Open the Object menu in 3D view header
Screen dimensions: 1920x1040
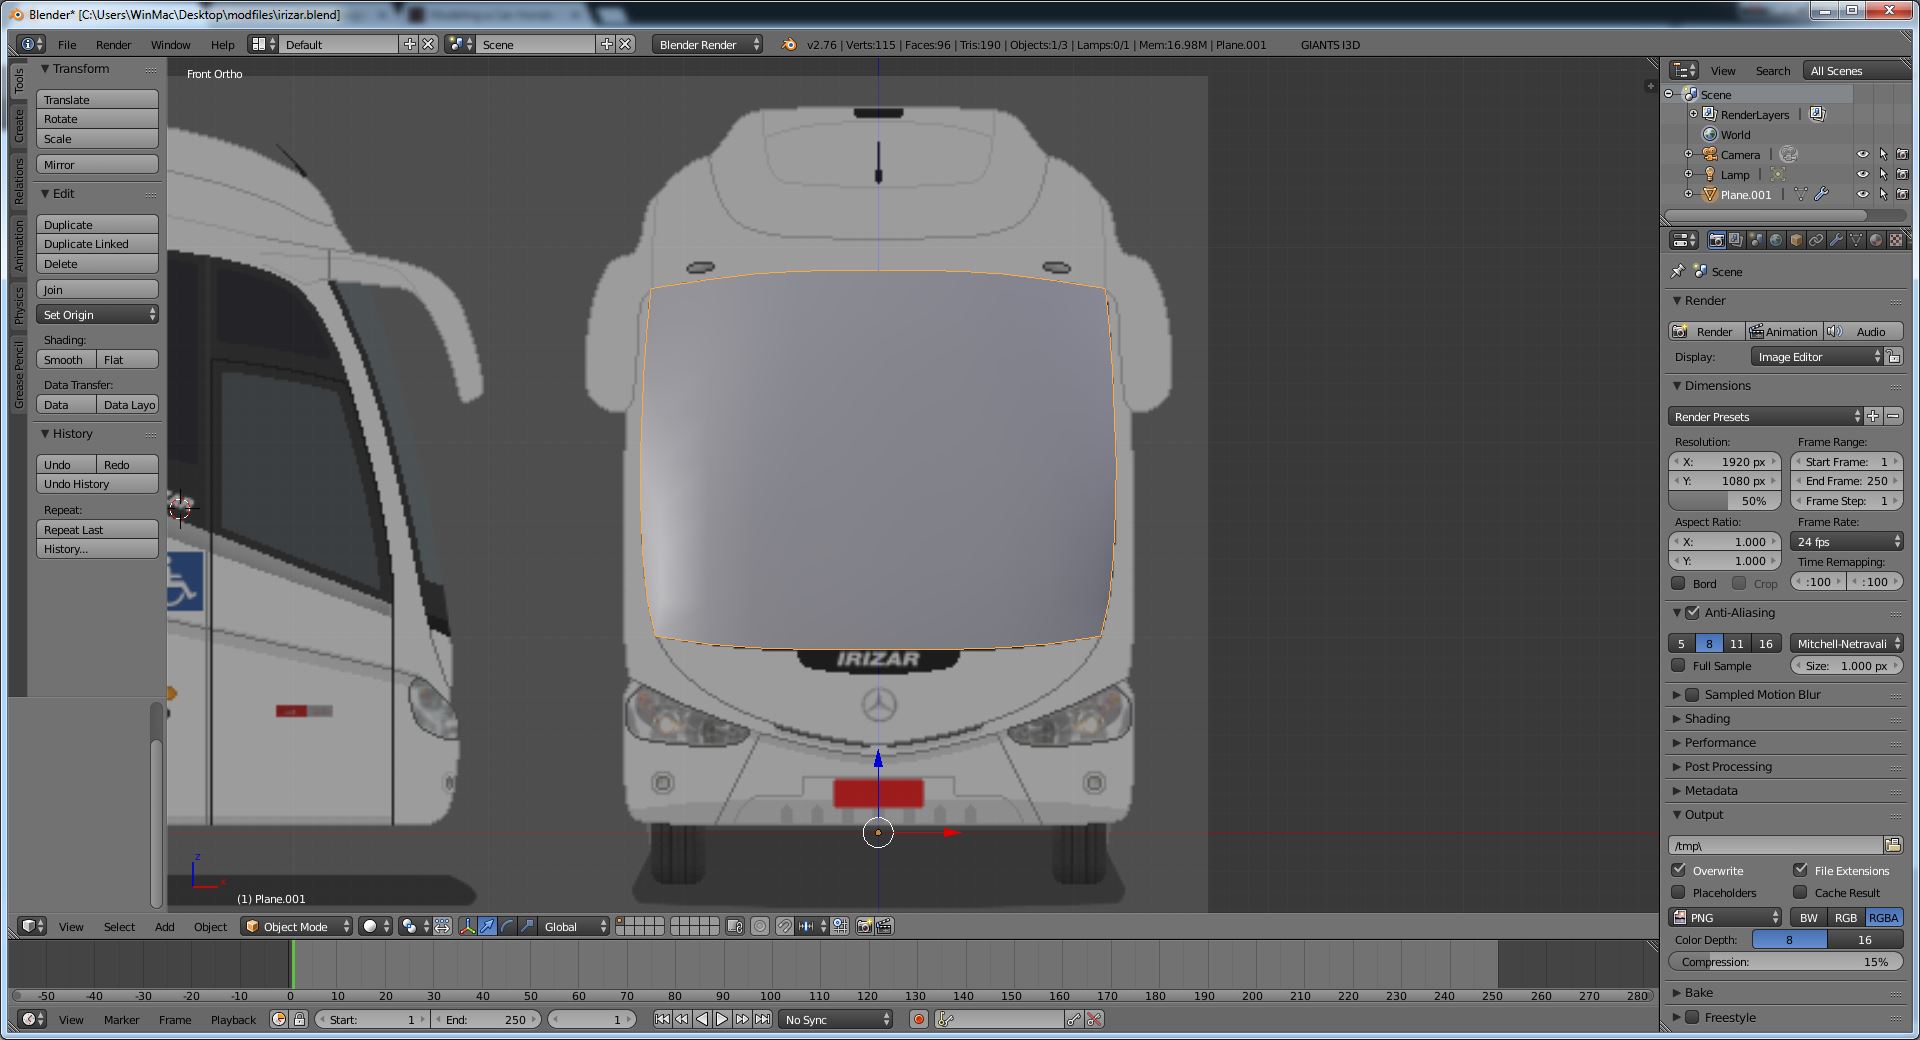(x=210, y=926)
